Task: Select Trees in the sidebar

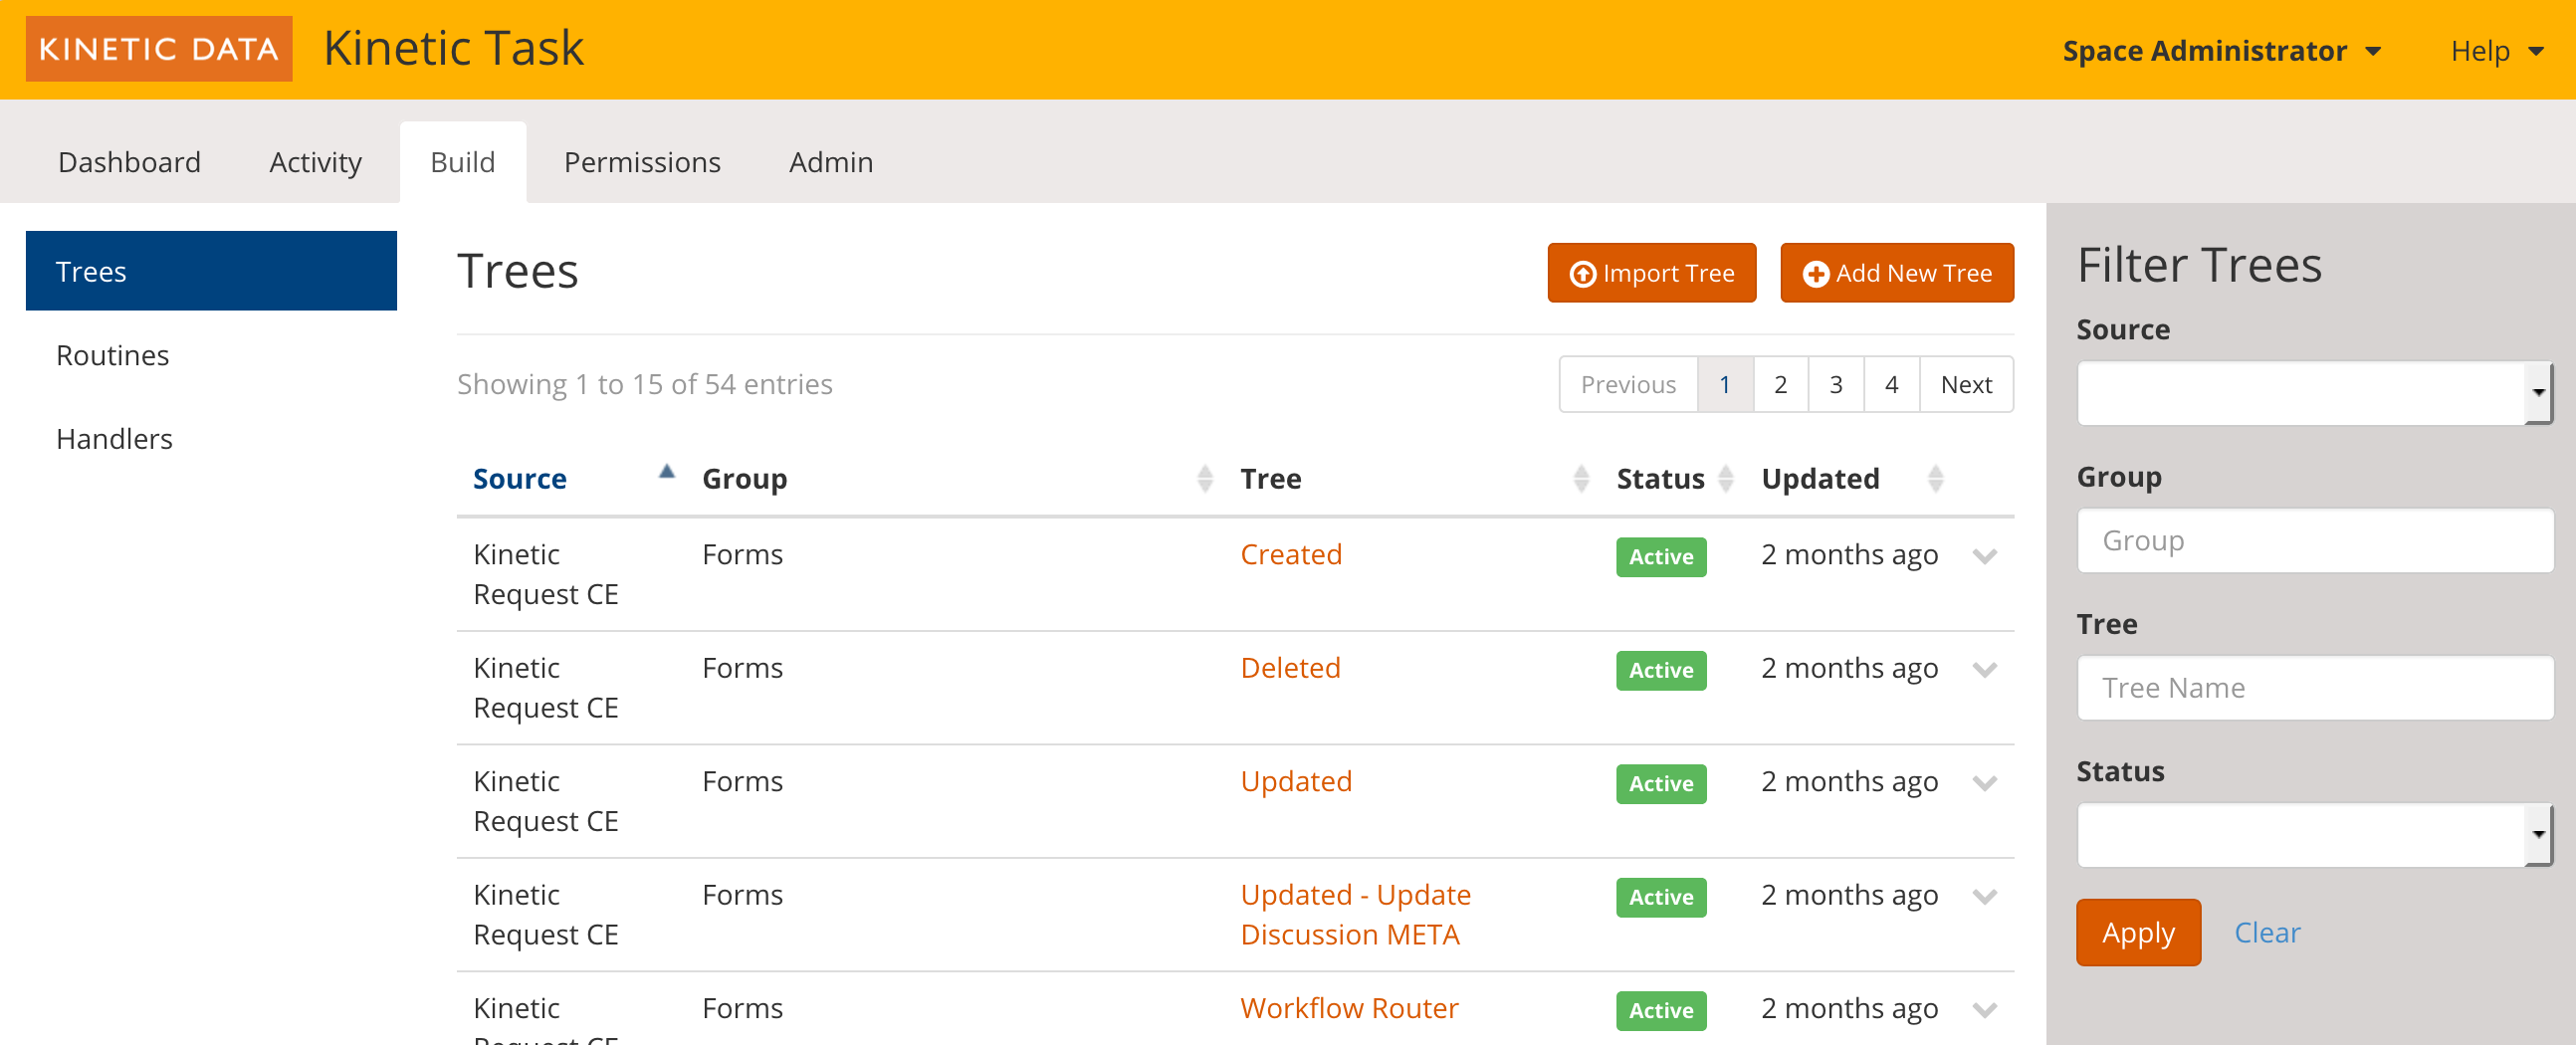Action: tap(211, 271)
